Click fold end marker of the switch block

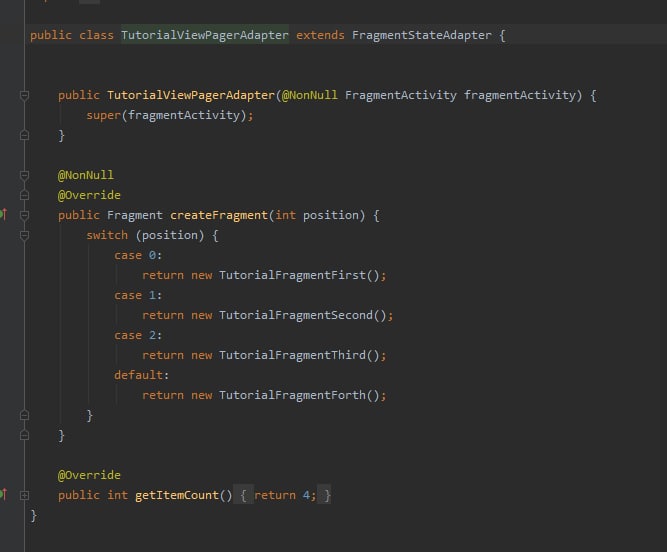(x=24, y=415)
